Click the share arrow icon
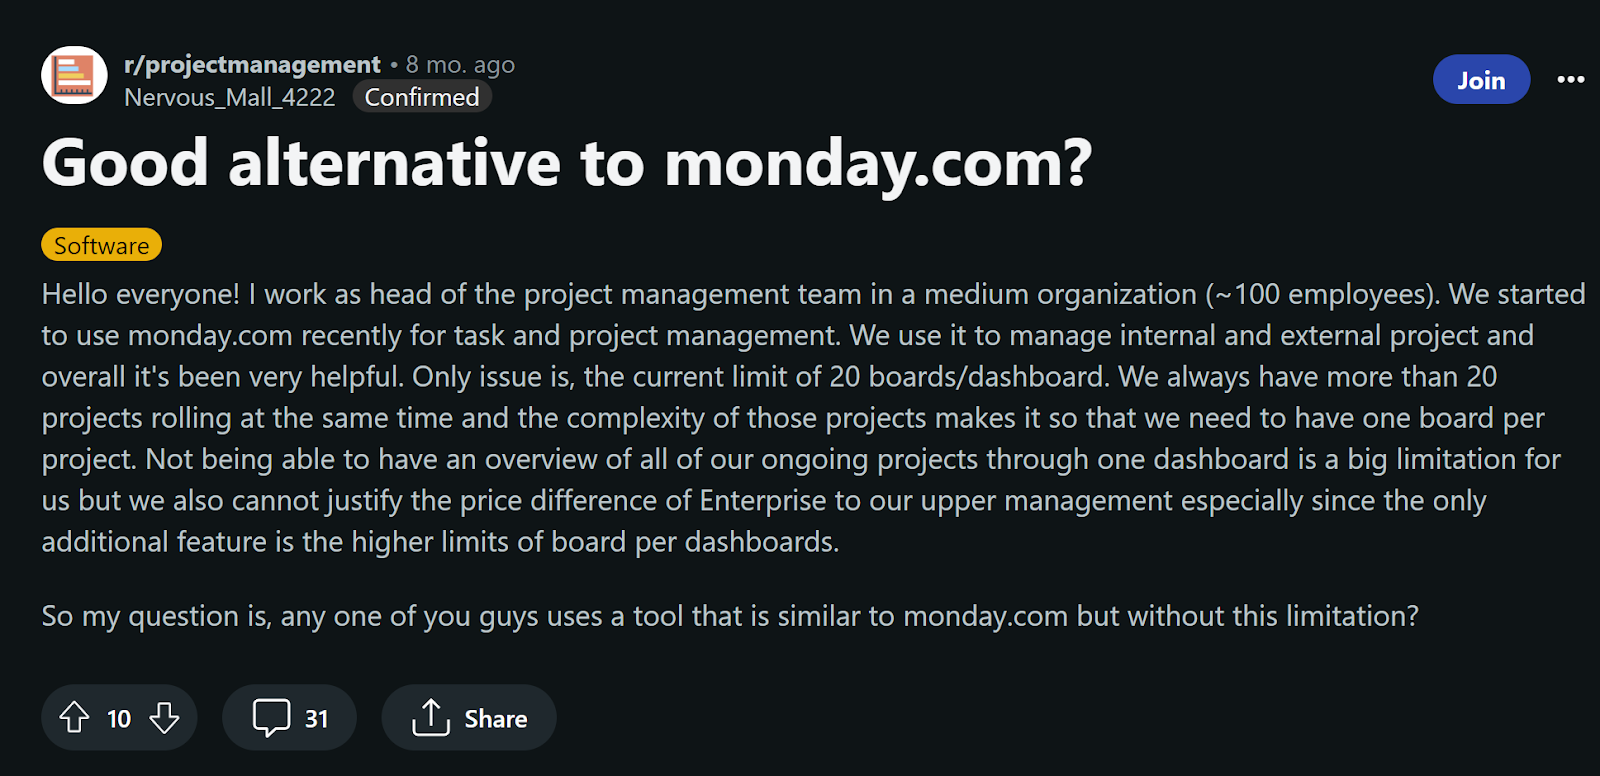 (431, 717)
